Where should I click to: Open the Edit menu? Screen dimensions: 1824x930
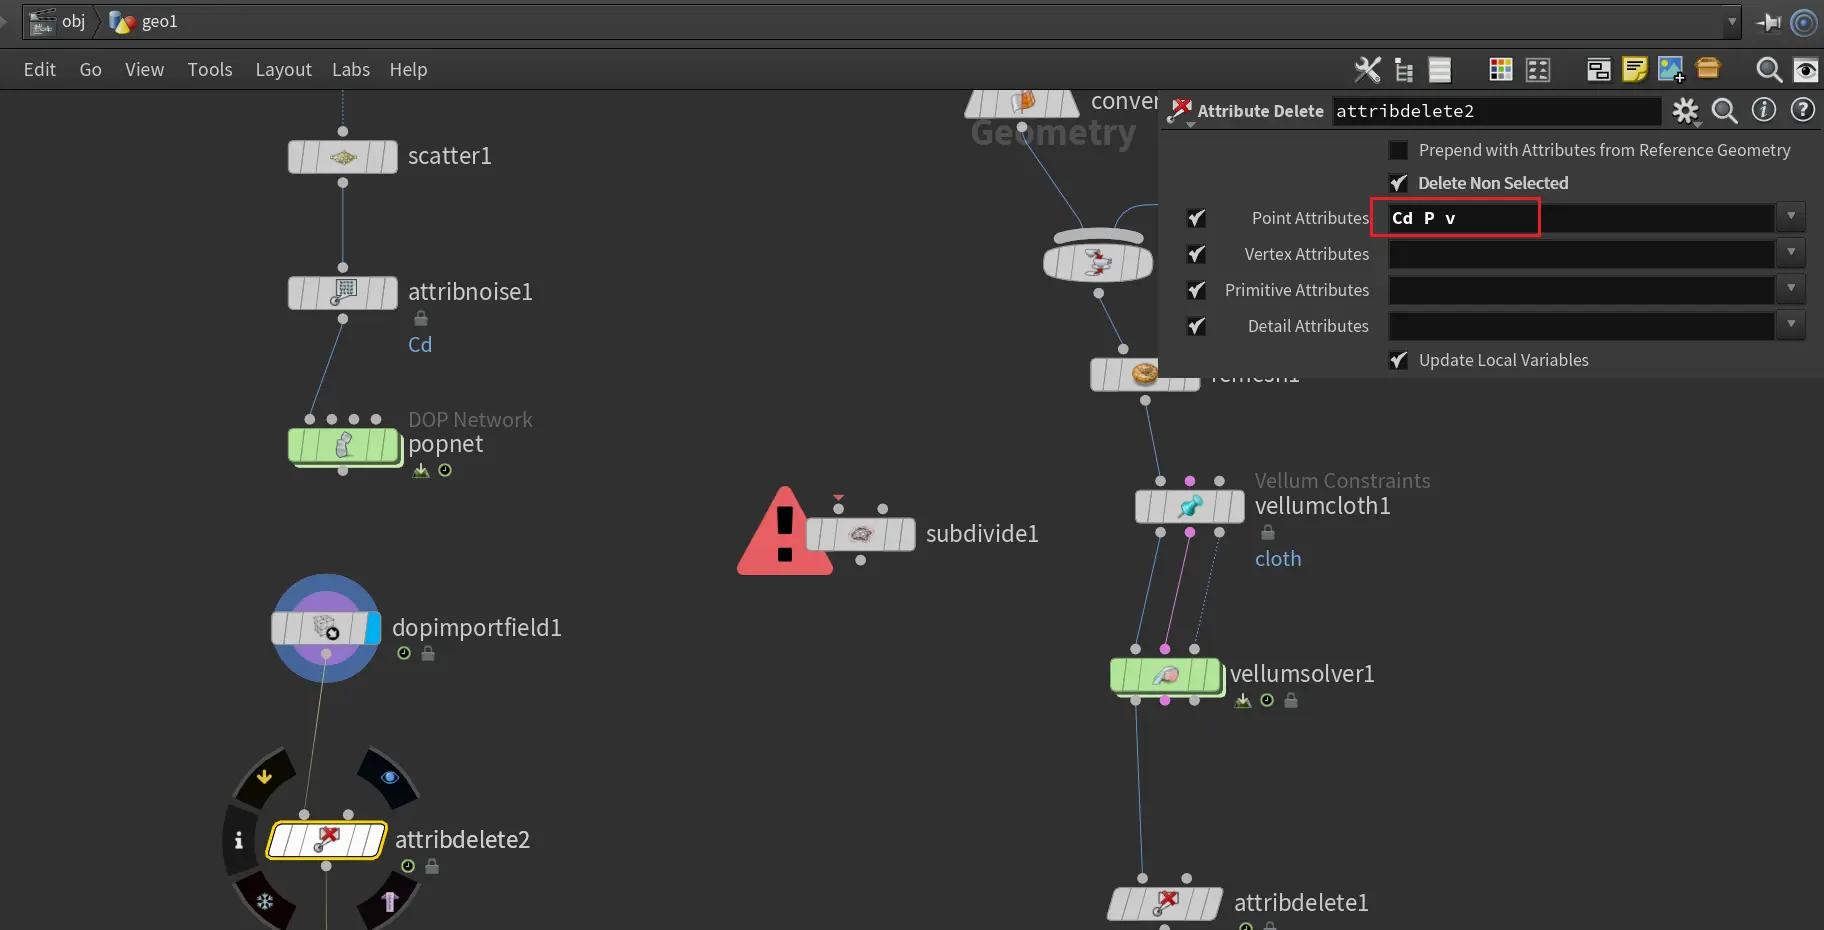point(40,69)
